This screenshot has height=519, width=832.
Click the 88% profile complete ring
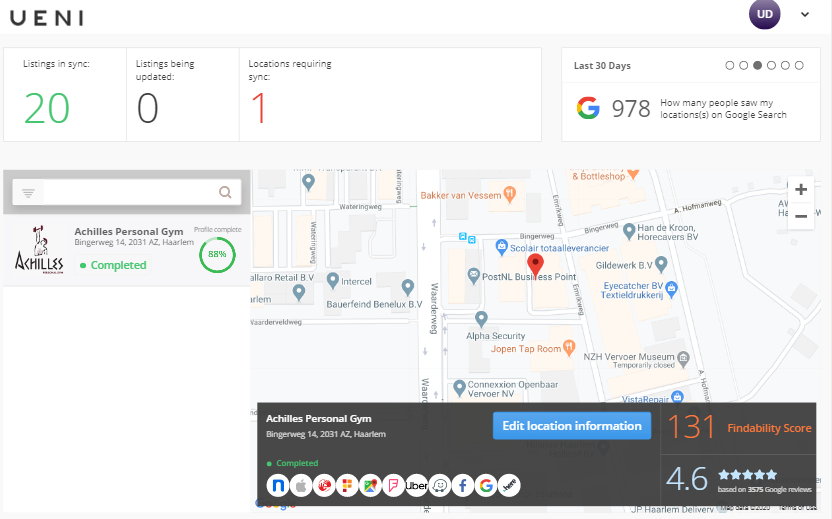click(217, 254)
